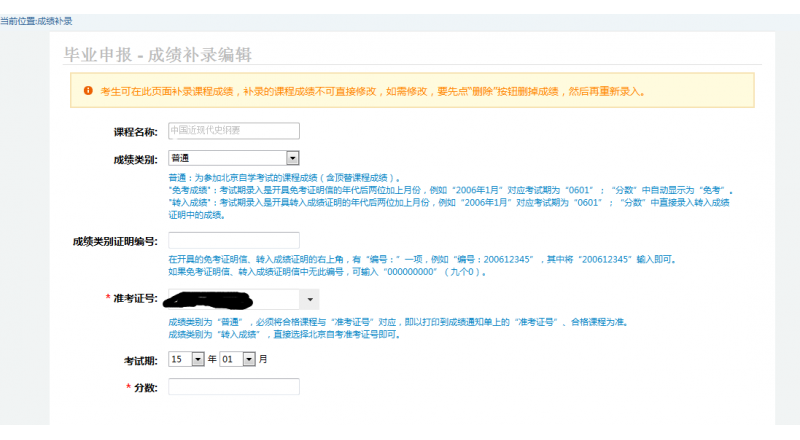Click the 毕业申报 - 成绩补录编辑 page heading
800x440 pixels.
point(157,54)
